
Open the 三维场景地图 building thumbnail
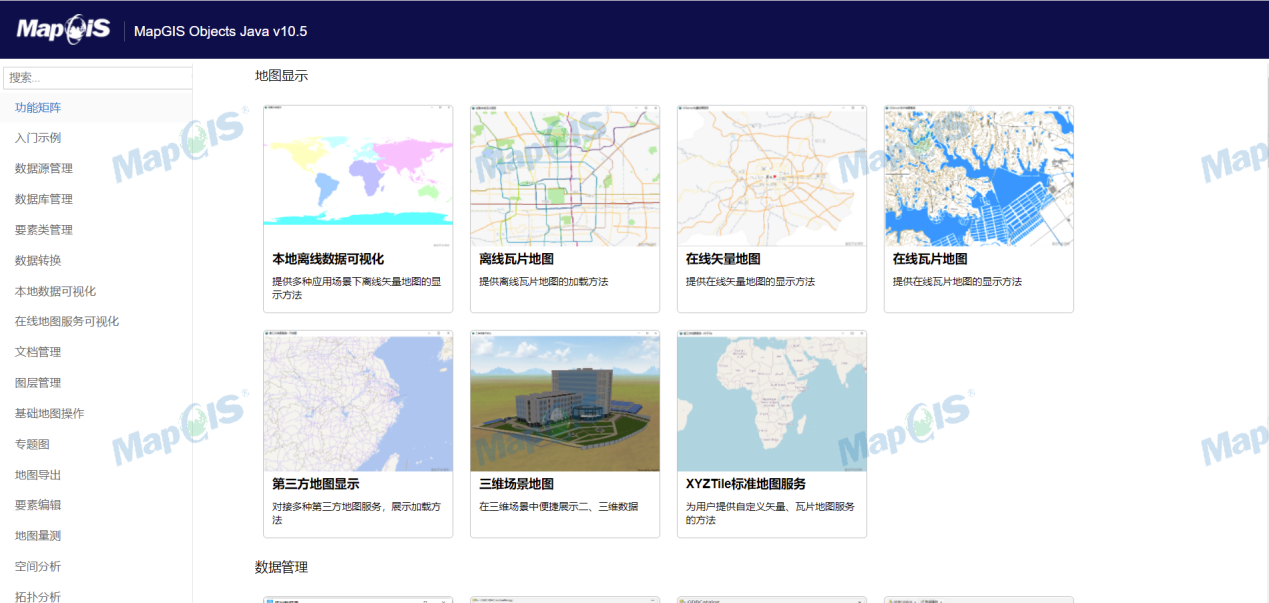point(565,401)
